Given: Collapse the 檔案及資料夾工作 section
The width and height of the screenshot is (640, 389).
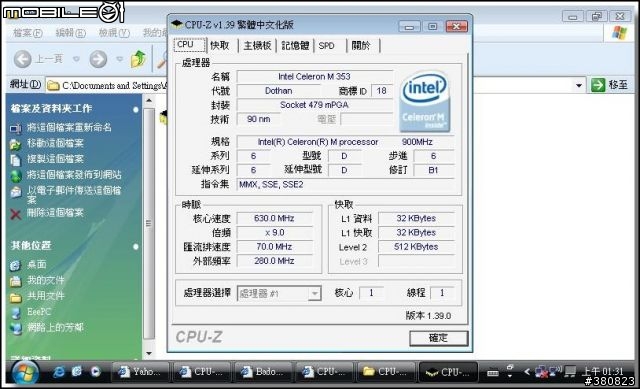Looking at the screenshot, I should coord(136,109).
